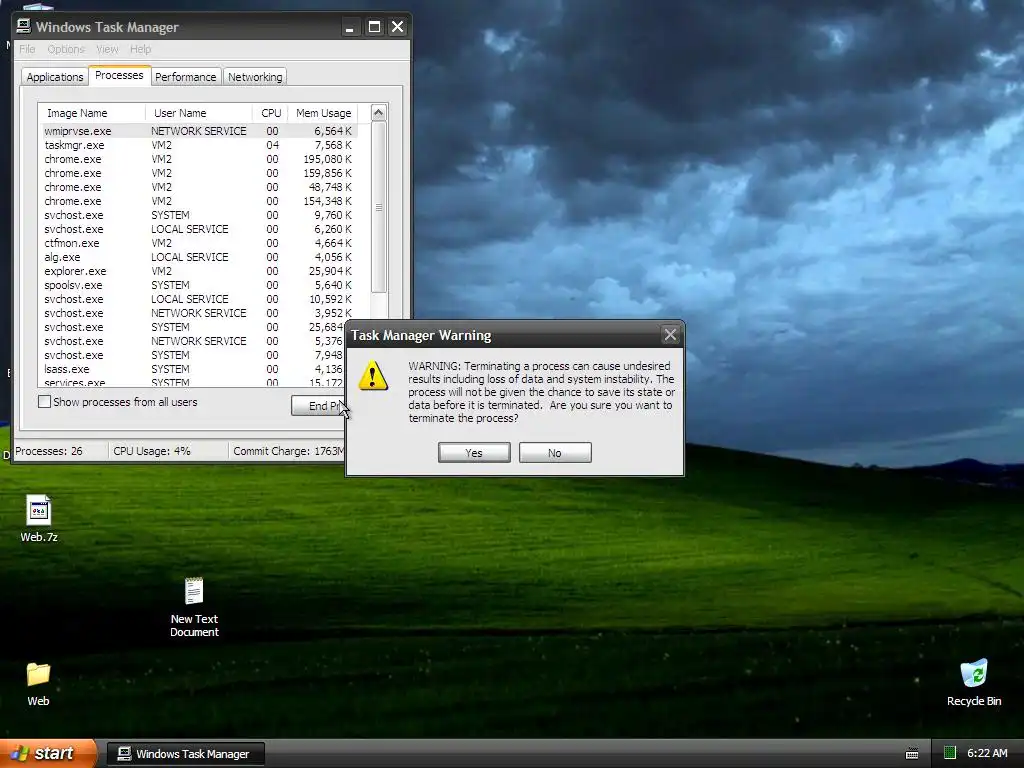Click the Commit Charge status entry
The height and width of the screenshot is (768, 1024).
pos(288,451)
